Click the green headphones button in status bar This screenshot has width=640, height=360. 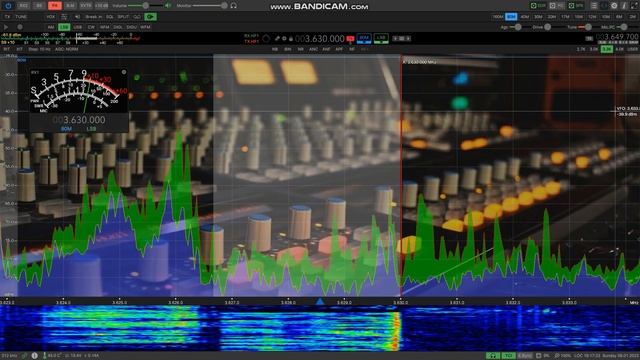[x=493, y=356]
